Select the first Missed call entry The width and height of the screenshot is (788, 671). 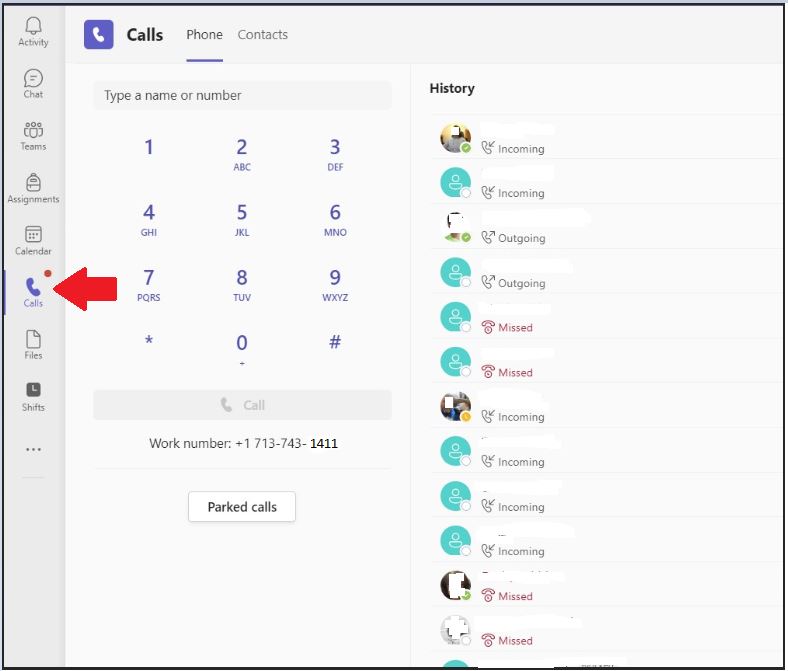(x=600, y=317)
